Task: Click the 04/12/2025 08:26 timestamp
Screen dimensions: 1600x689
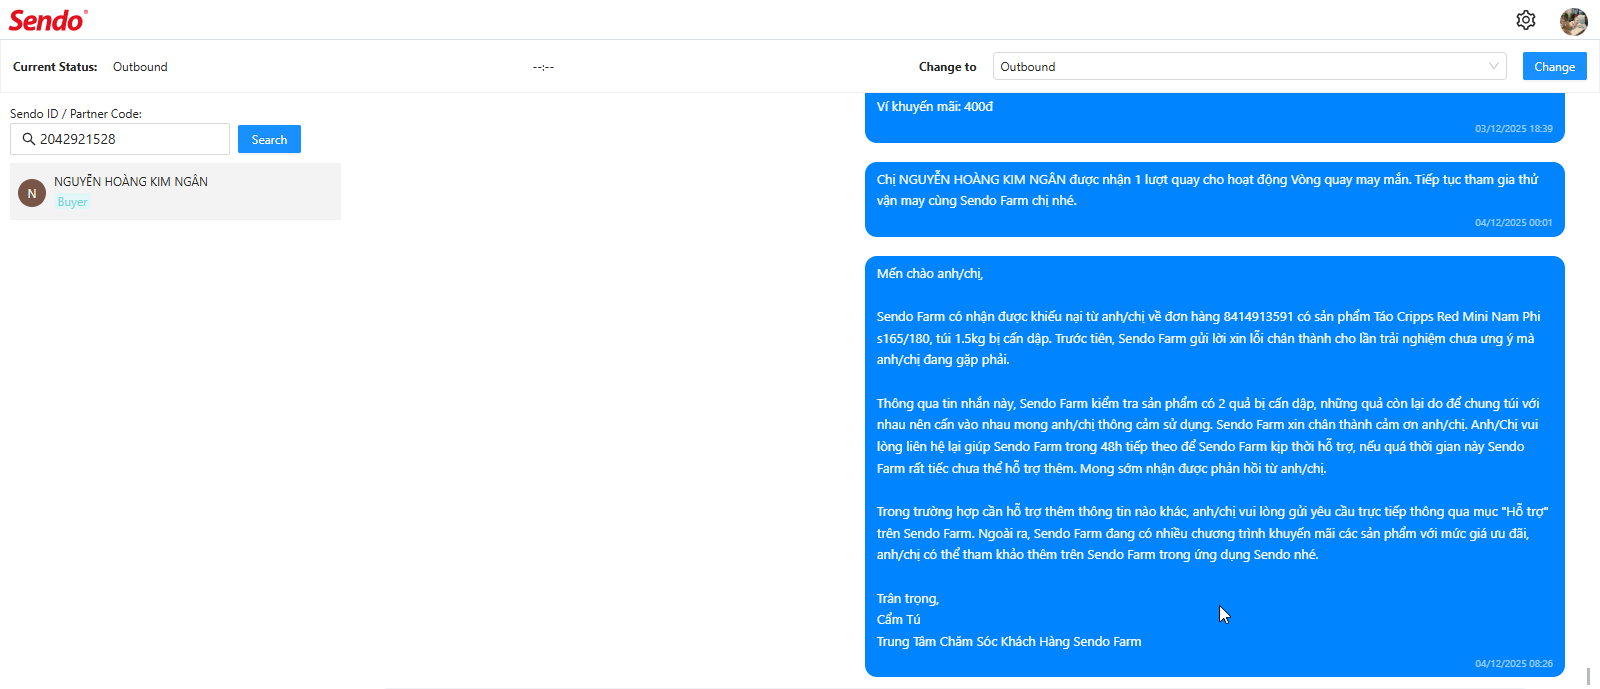Action: coord(1513,664)
